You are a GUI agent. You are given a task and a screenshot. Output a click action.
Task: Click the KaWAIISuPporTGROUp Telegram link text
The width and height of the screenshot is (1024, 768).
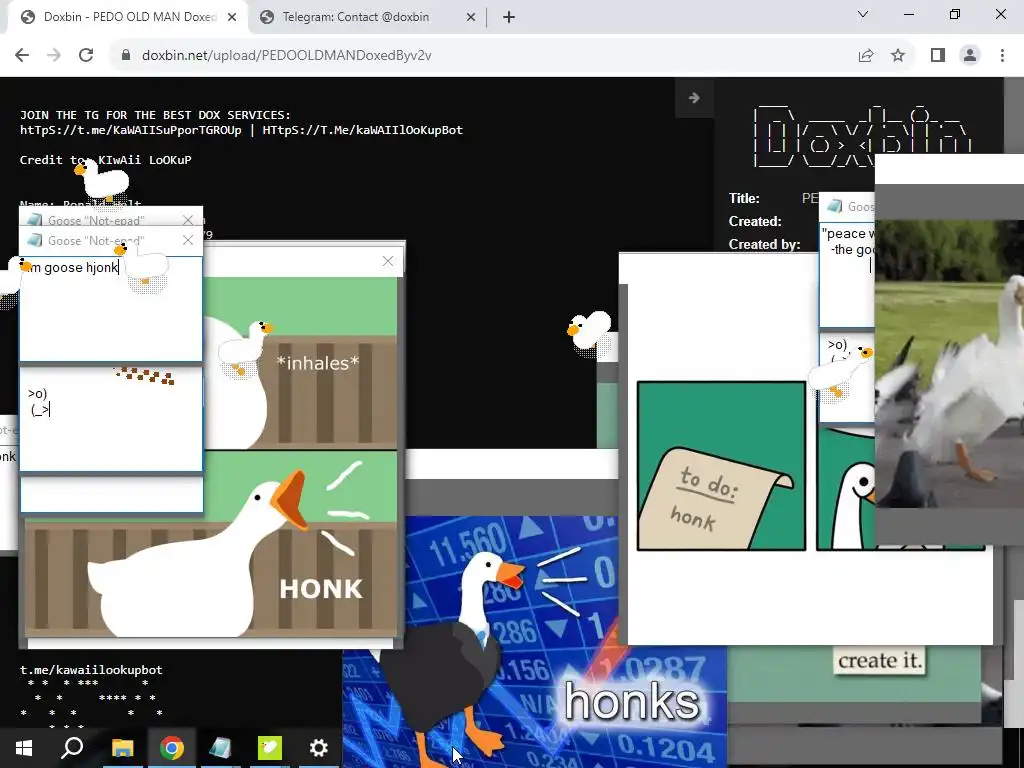[131, 130]
